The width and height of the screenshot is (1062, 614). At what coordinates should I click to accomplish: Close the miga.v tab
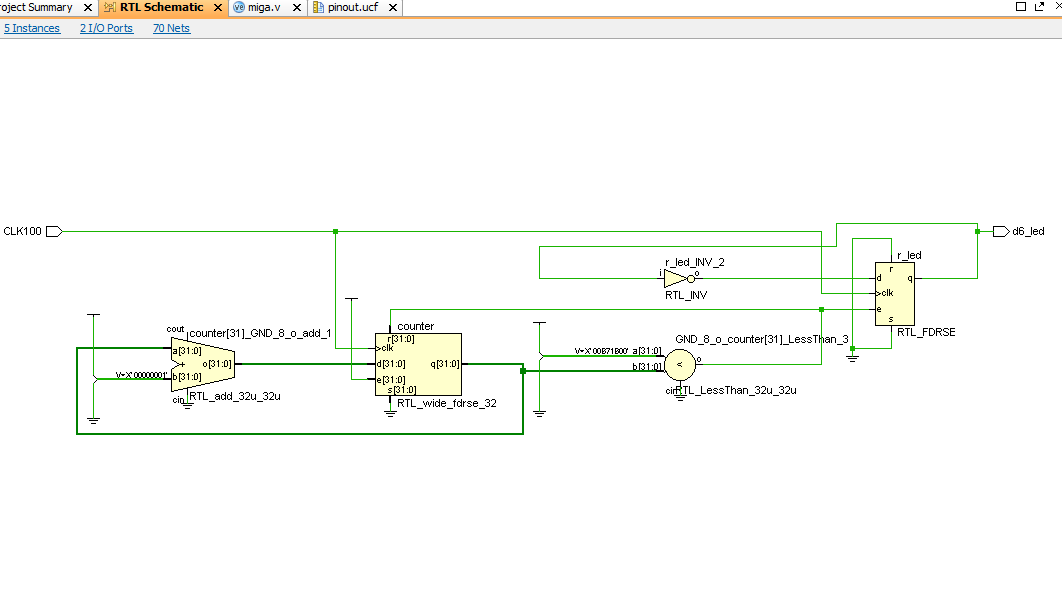pos(297,7)
